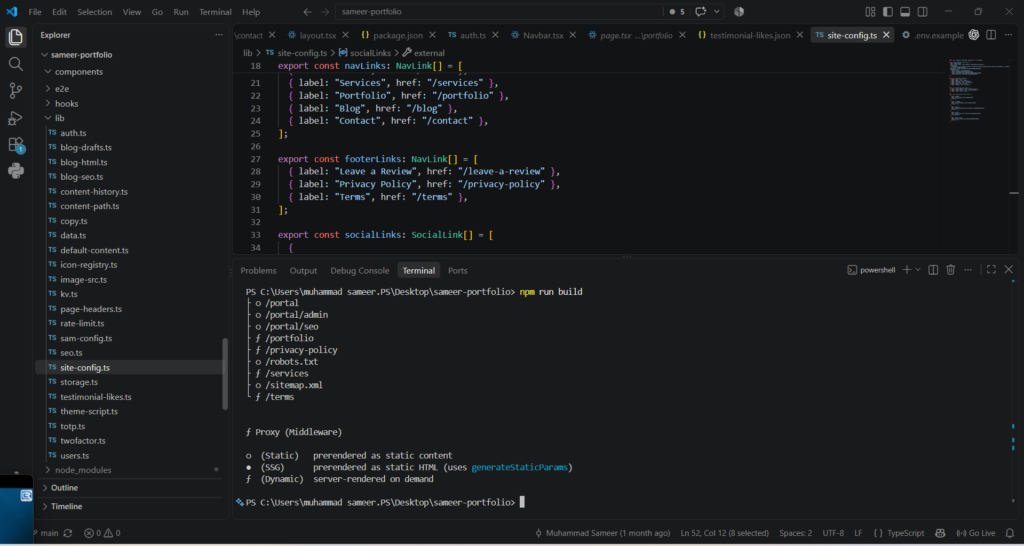Switch to the Ports panel tab
This screenshot has height=546, width=1024.
[458, 270]
